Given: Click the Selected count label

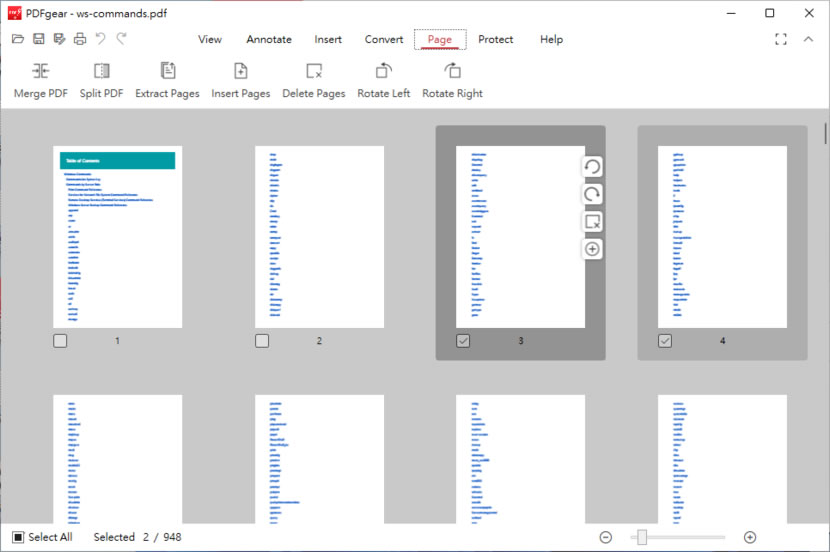Looking at the screenshot, I should [x=114, y=537].
